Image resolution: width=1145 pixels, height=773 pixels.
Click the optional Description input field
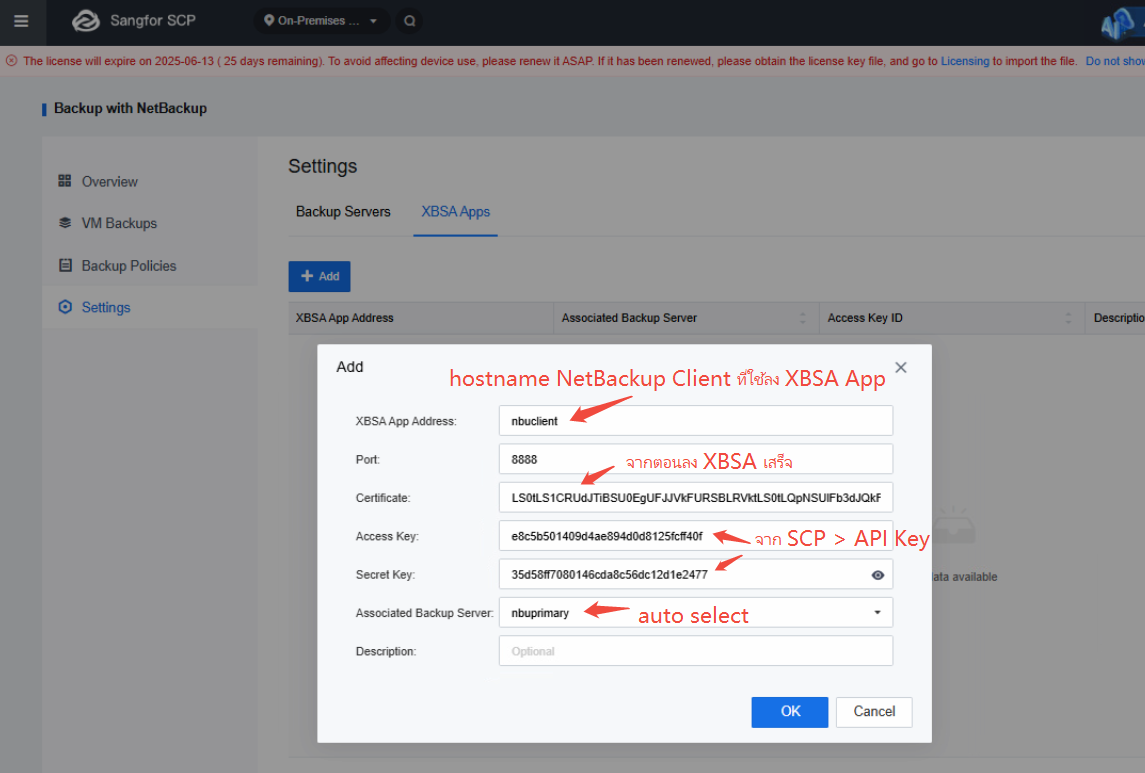(x=695, y=651)
